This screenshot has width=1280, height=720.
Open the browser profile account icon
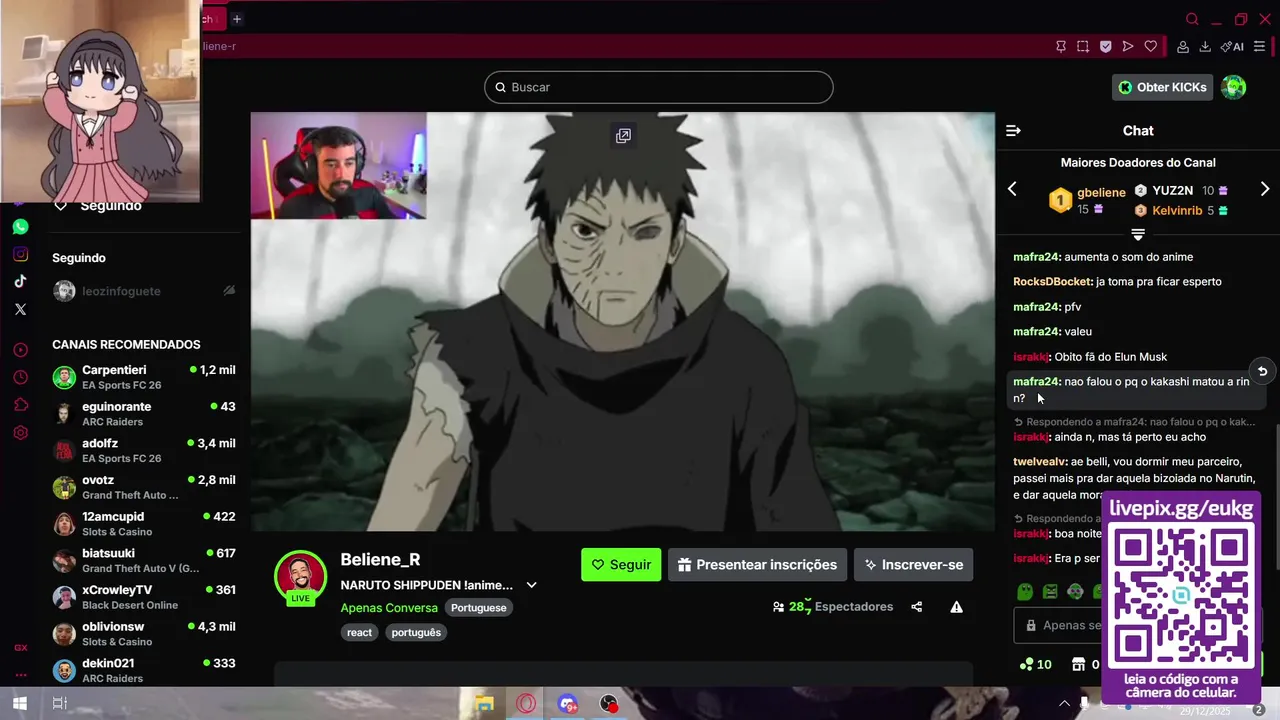[x=1183, y=46]
